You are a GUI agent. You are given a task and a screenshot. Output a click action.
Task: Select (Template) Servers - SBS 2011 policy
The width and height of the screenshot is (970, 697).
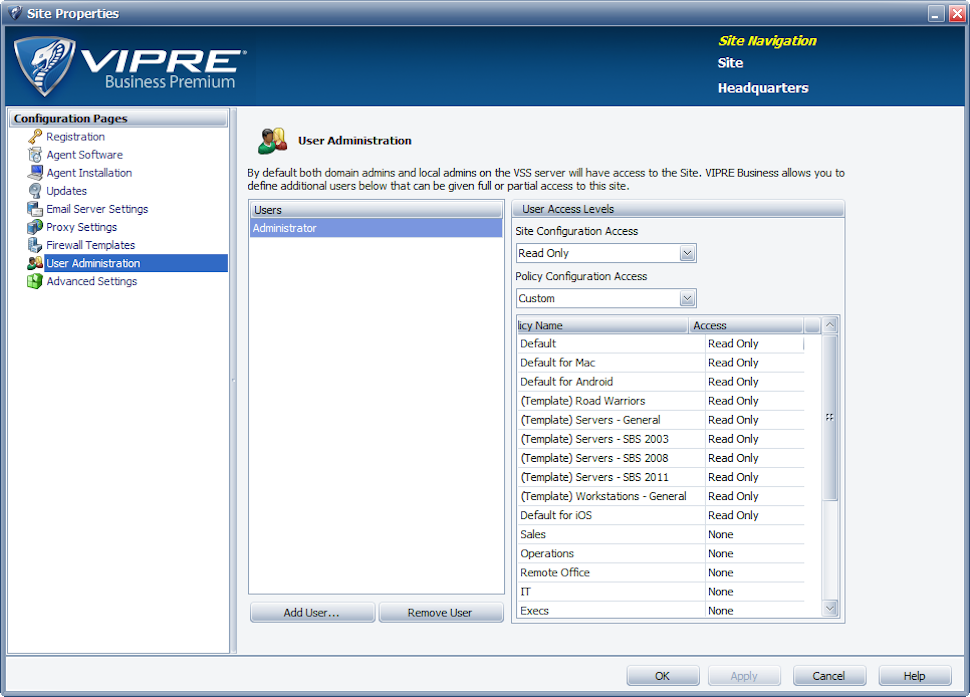(661, 477)
